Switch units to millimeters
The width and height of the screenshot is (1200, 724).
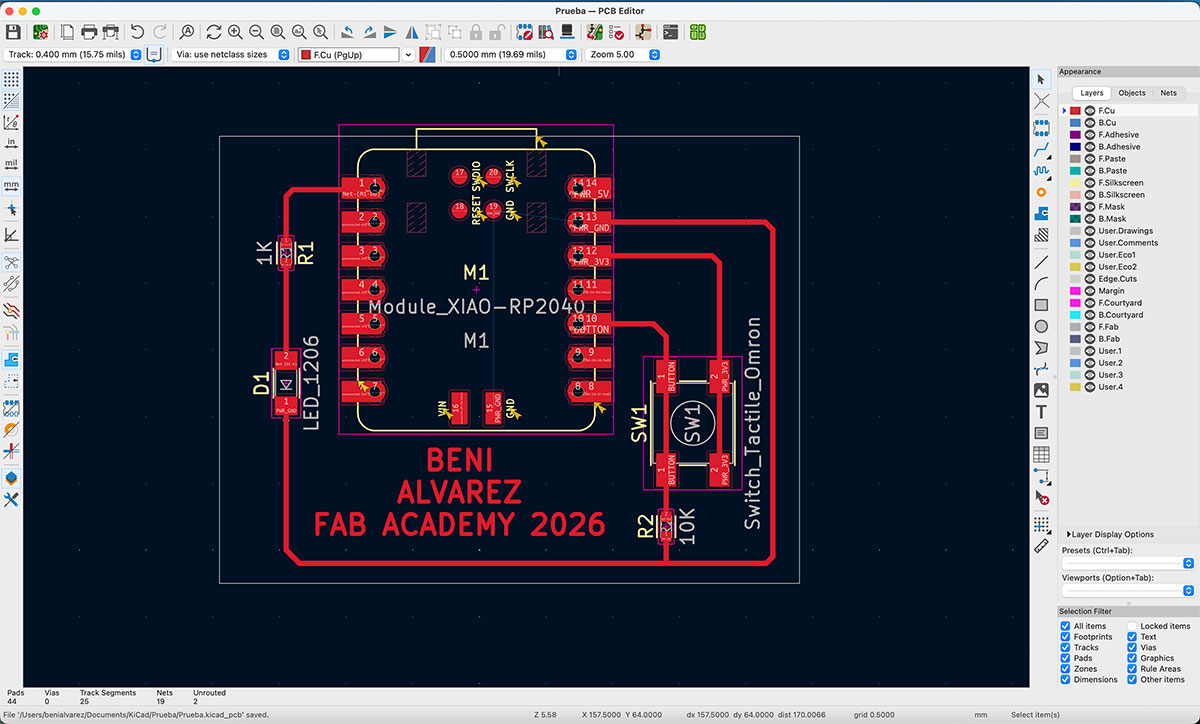(x=13, y=186)
